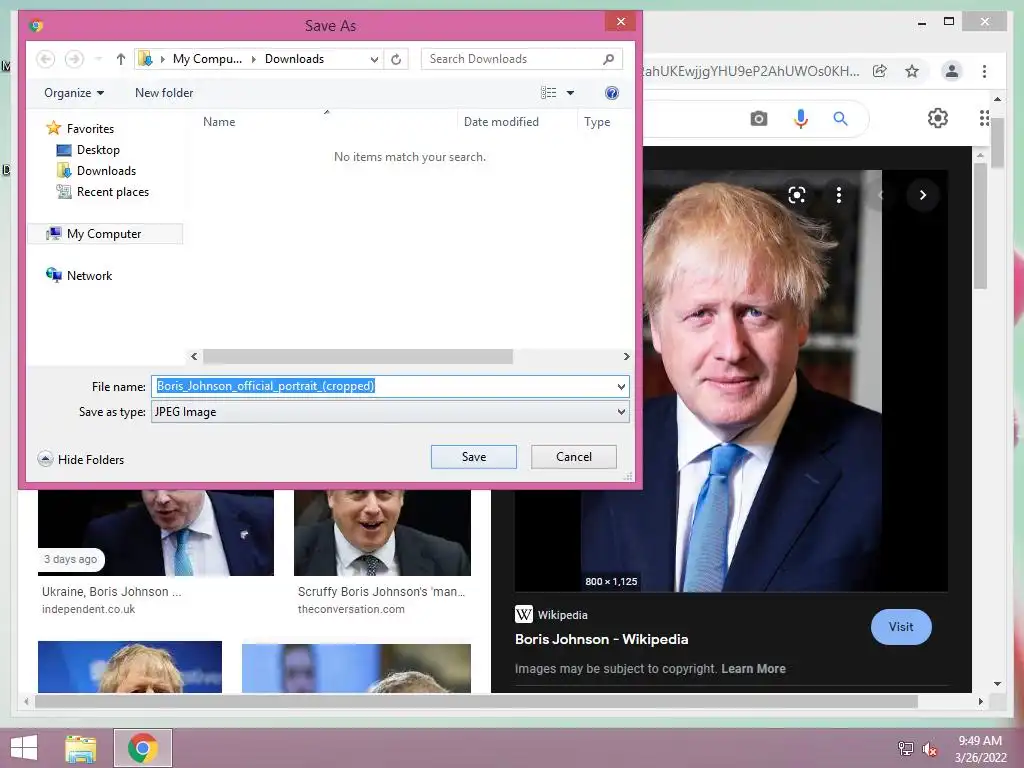This screenshot has width=1024, height=768.
Task: Click the file list scroll left arrow
Action: click(194, 357)
